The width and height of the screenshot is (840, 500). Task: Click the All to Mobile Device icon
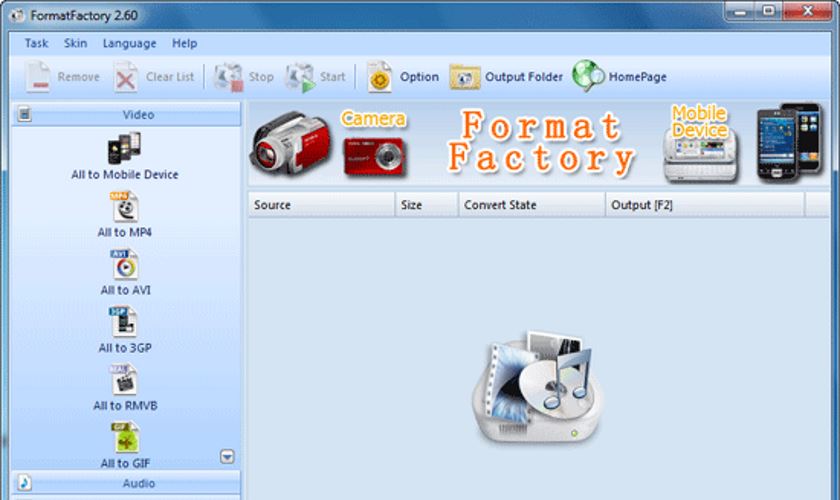click(124, 149)
